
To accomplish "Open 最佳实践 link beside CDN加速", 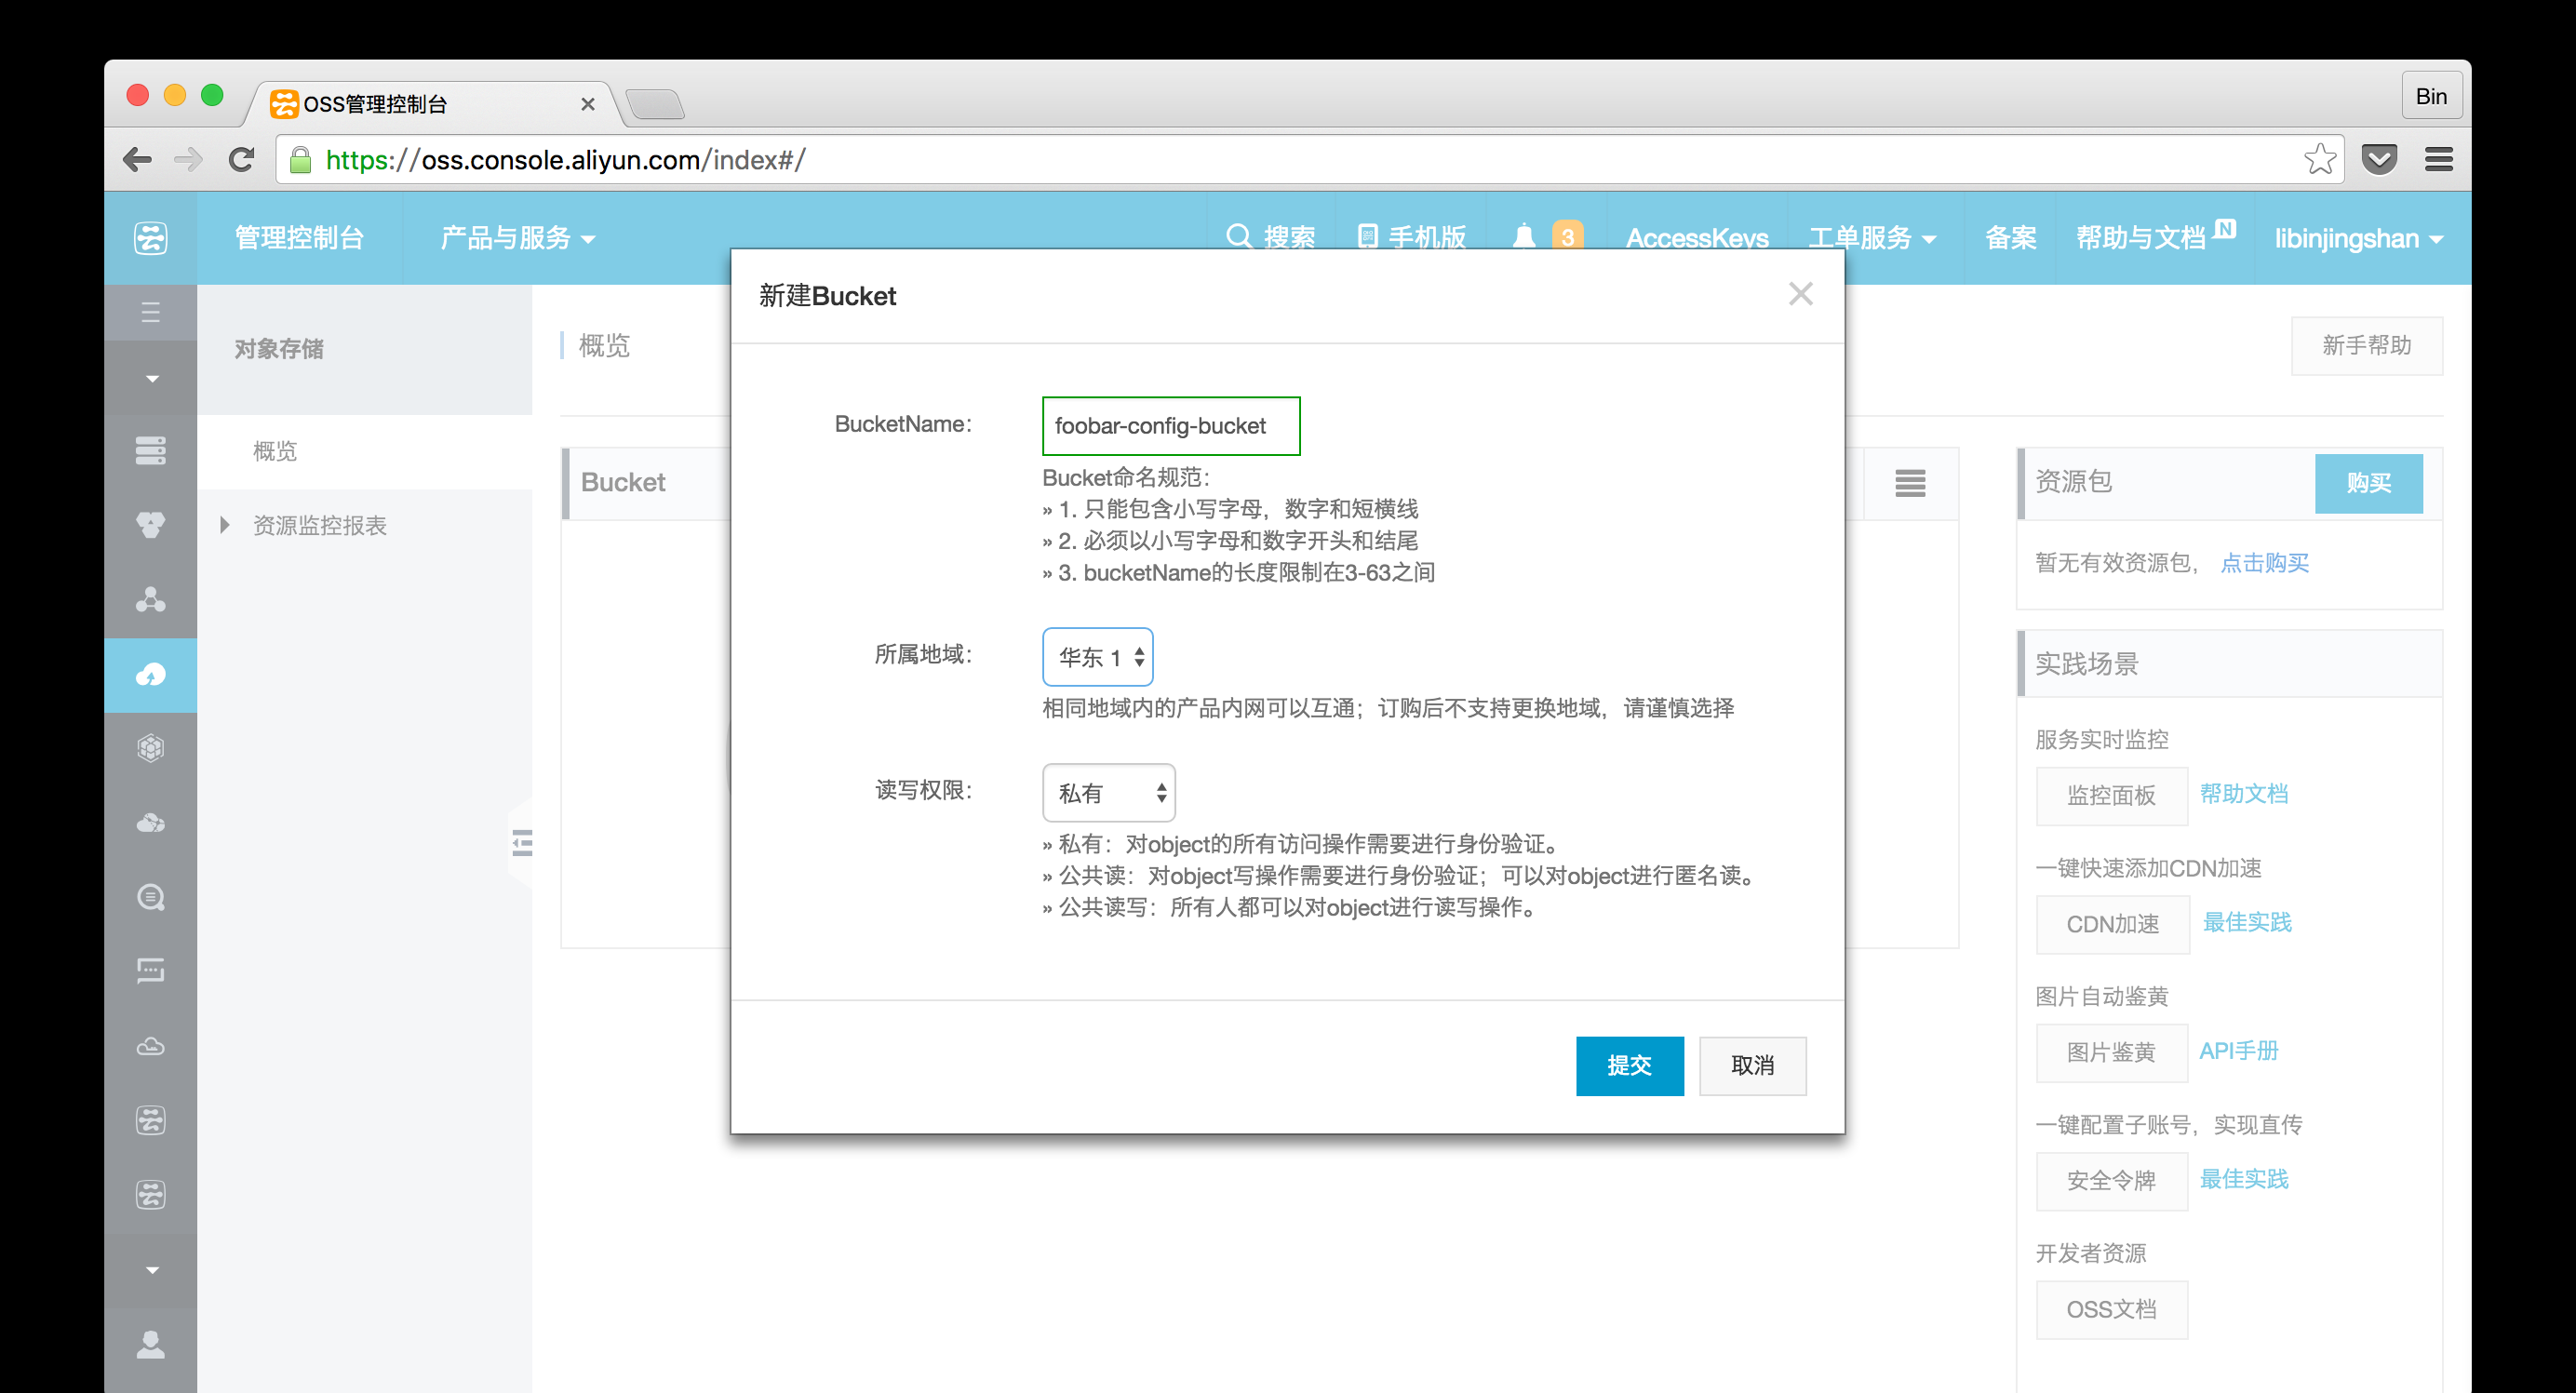I will [x=2247, y=922].
